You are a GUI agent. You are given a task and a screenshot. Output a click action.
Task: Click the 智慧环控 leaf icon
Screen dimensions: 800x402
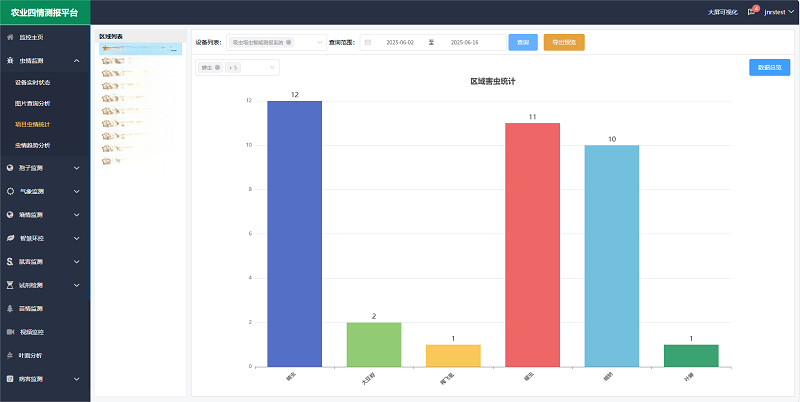tap(11, 238)
